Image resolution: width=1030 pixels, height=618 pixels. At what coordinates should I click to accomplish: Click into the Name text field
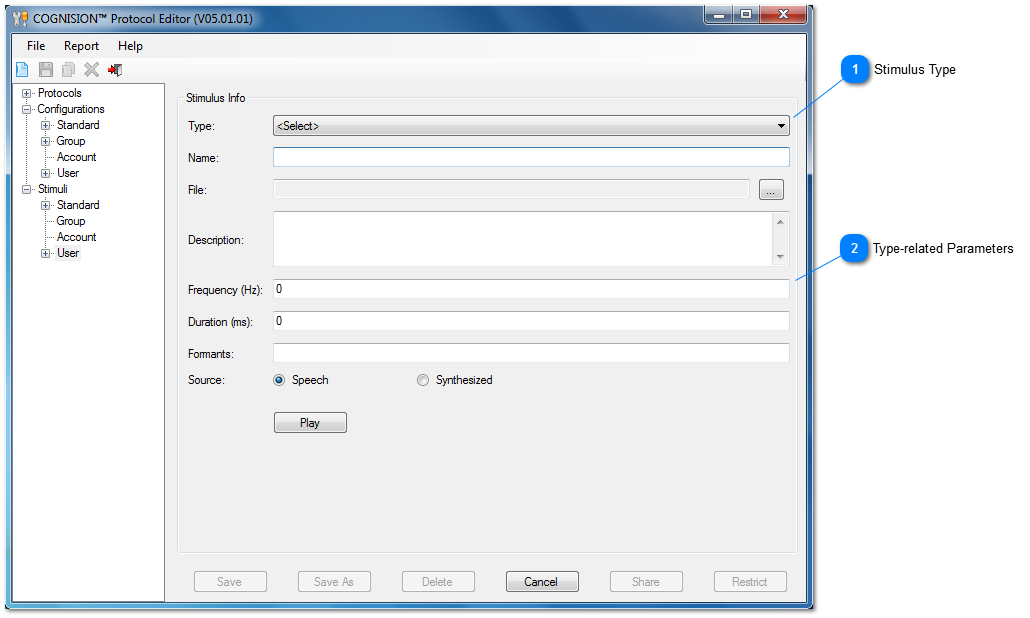tap(530, 157)
